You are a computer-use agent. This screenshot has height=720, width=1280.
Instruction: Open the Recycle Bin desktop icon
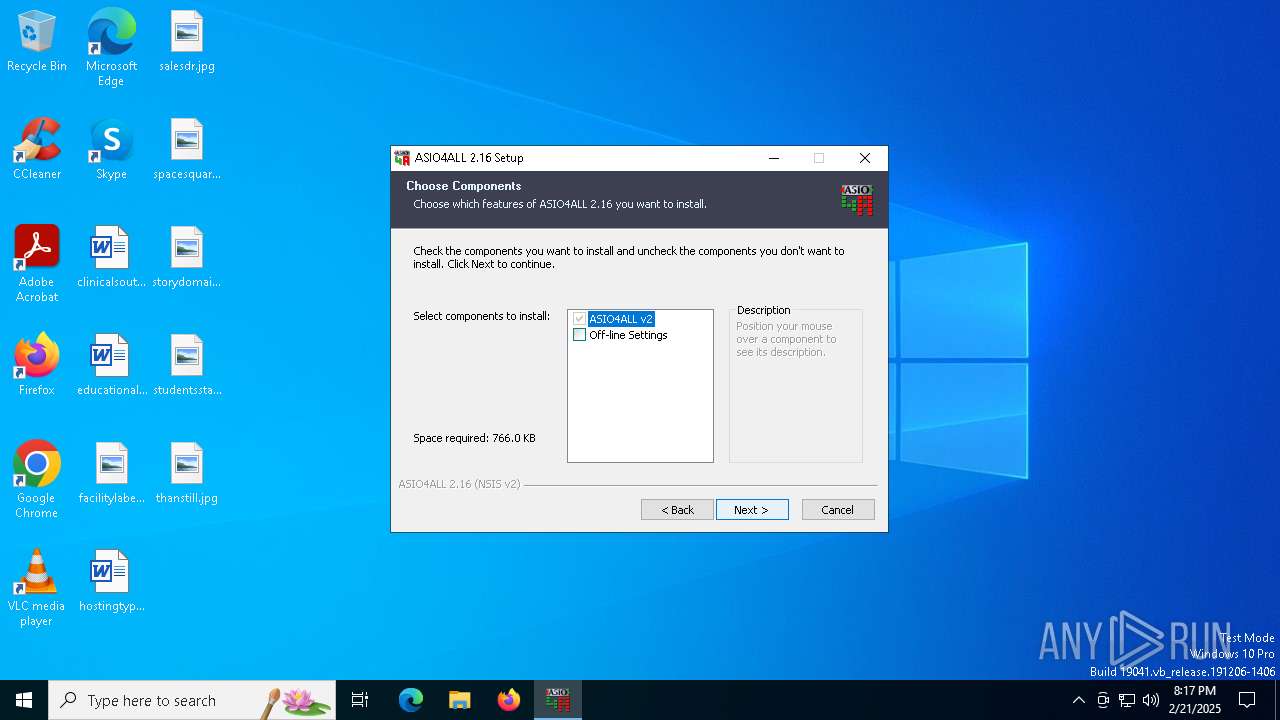[37, 42]
